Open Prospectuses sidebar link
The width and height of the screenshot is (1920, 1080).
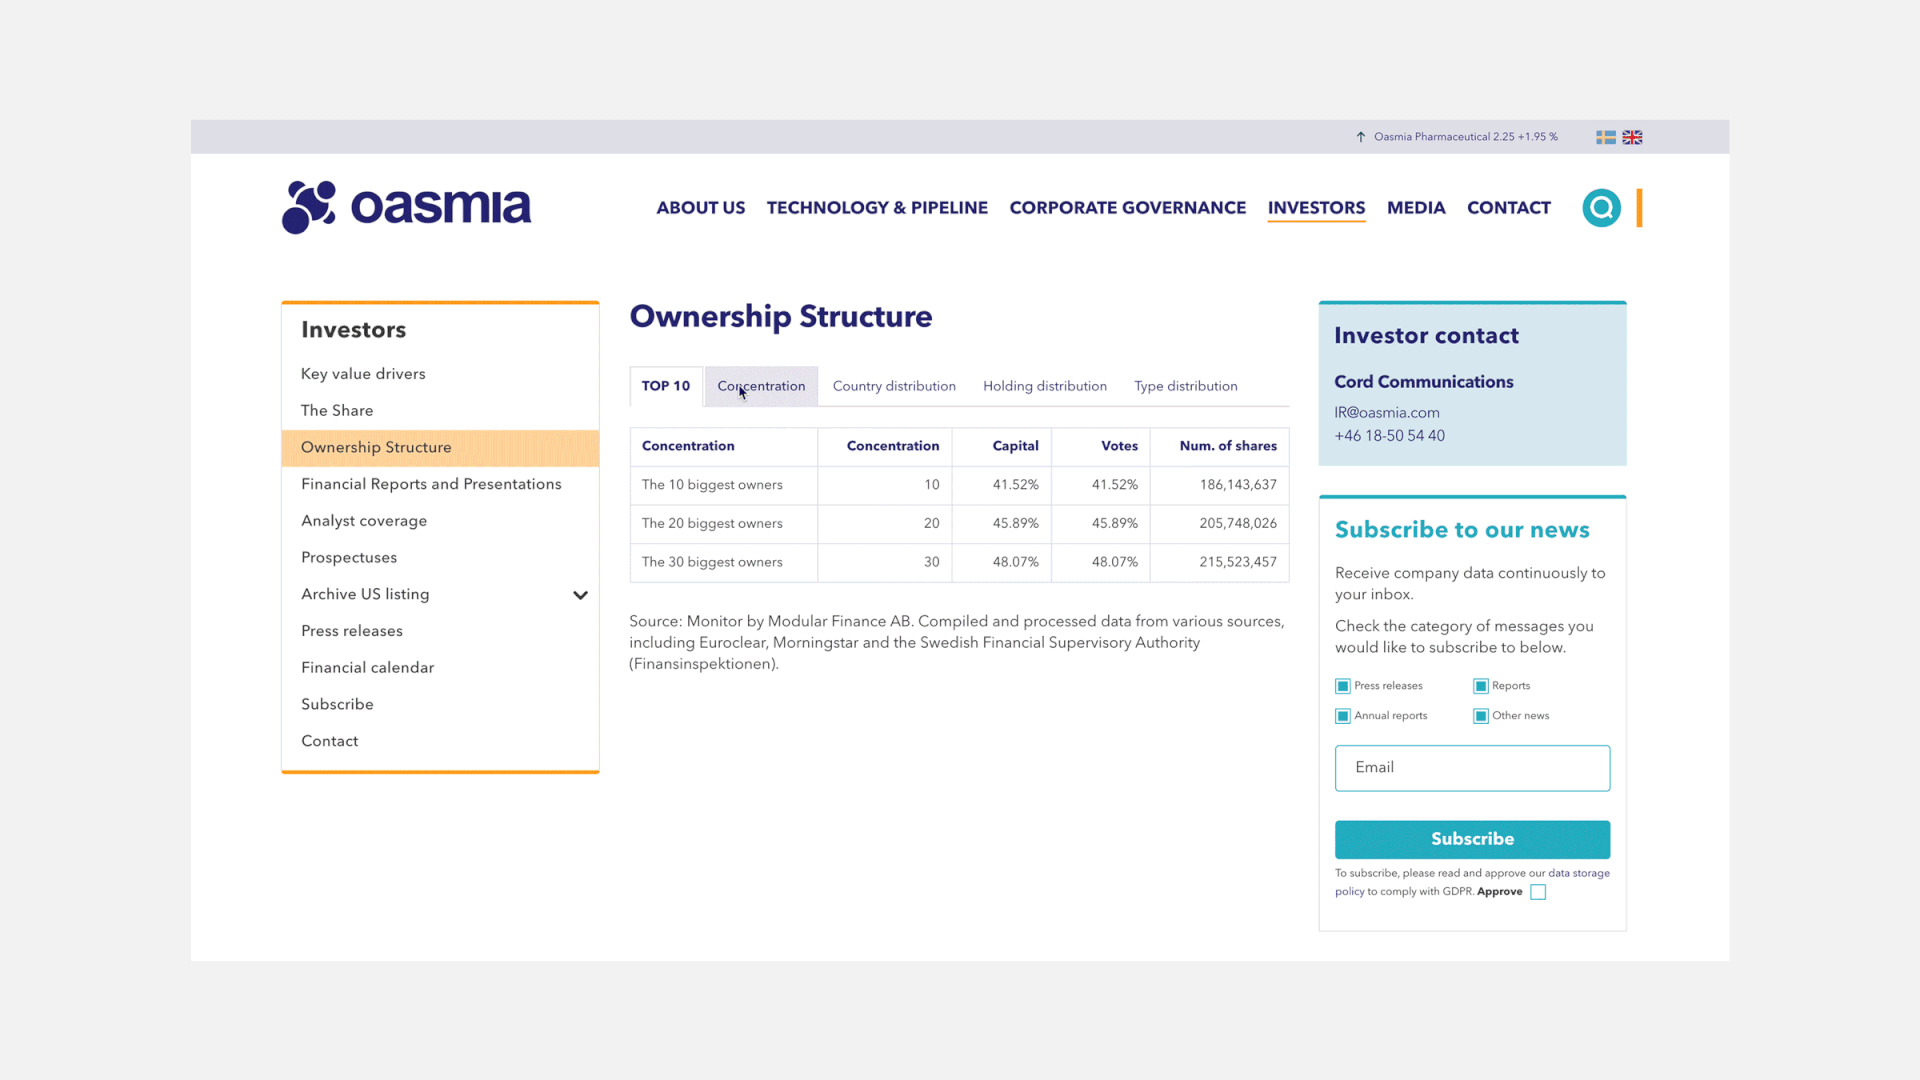(x=349, y=558)
